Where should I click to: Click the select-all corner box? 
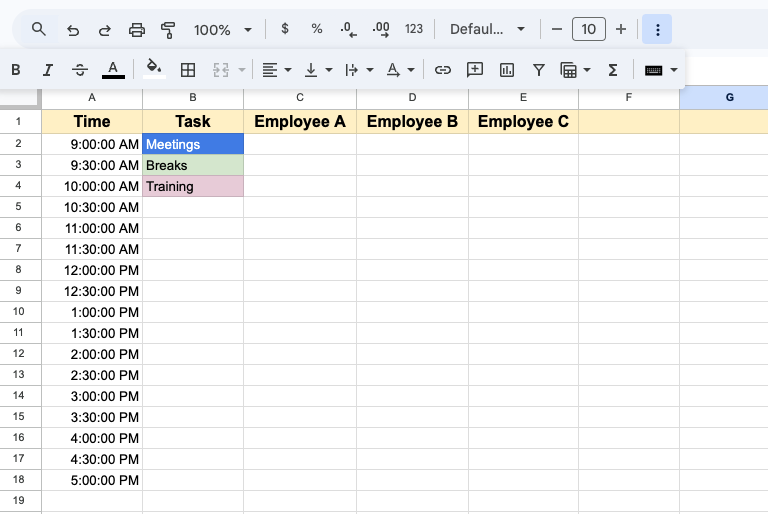pos(19,98)
